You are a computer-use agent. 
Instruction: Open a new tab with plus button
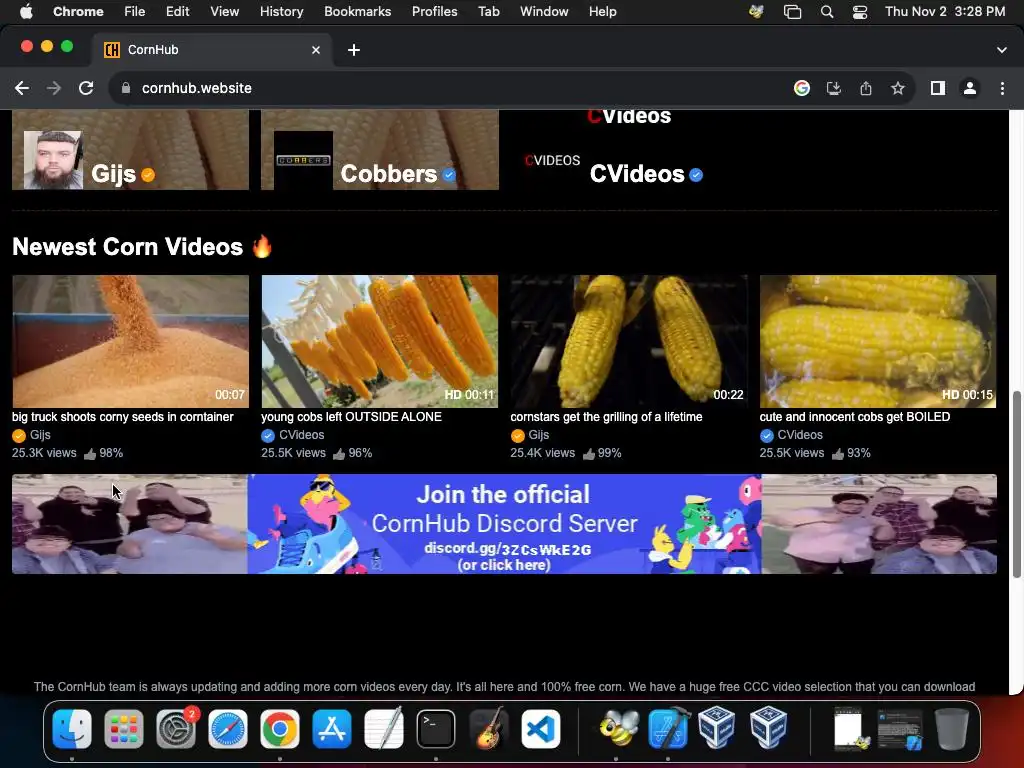[x=353, y=50]
